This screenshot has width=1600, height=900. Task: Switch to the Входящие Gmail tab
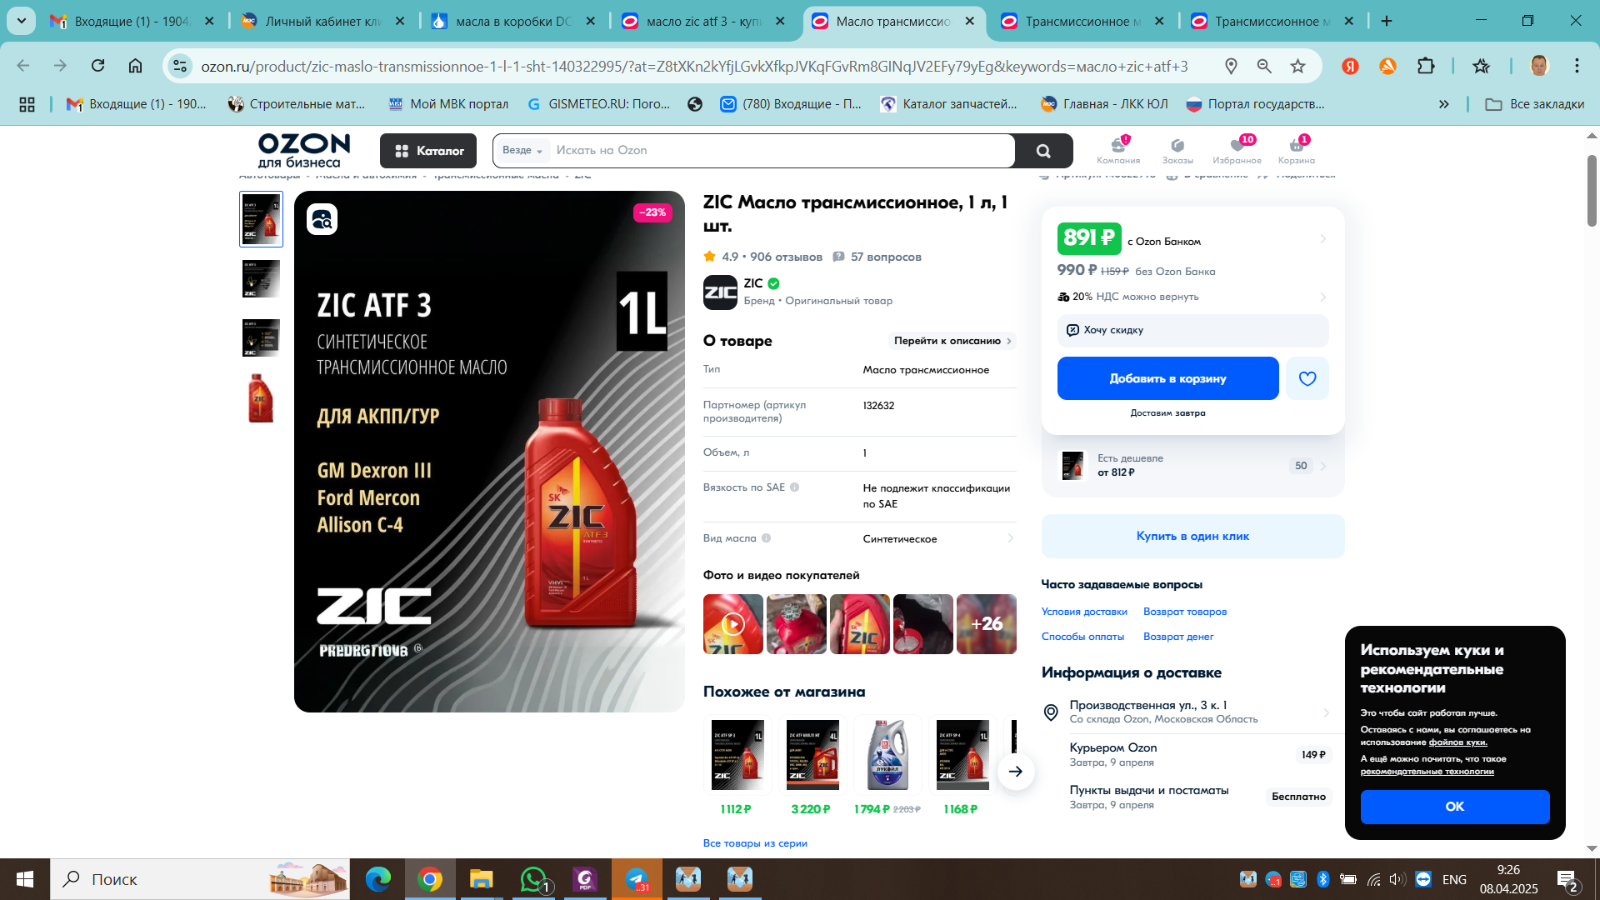click(x=131, y=21)
